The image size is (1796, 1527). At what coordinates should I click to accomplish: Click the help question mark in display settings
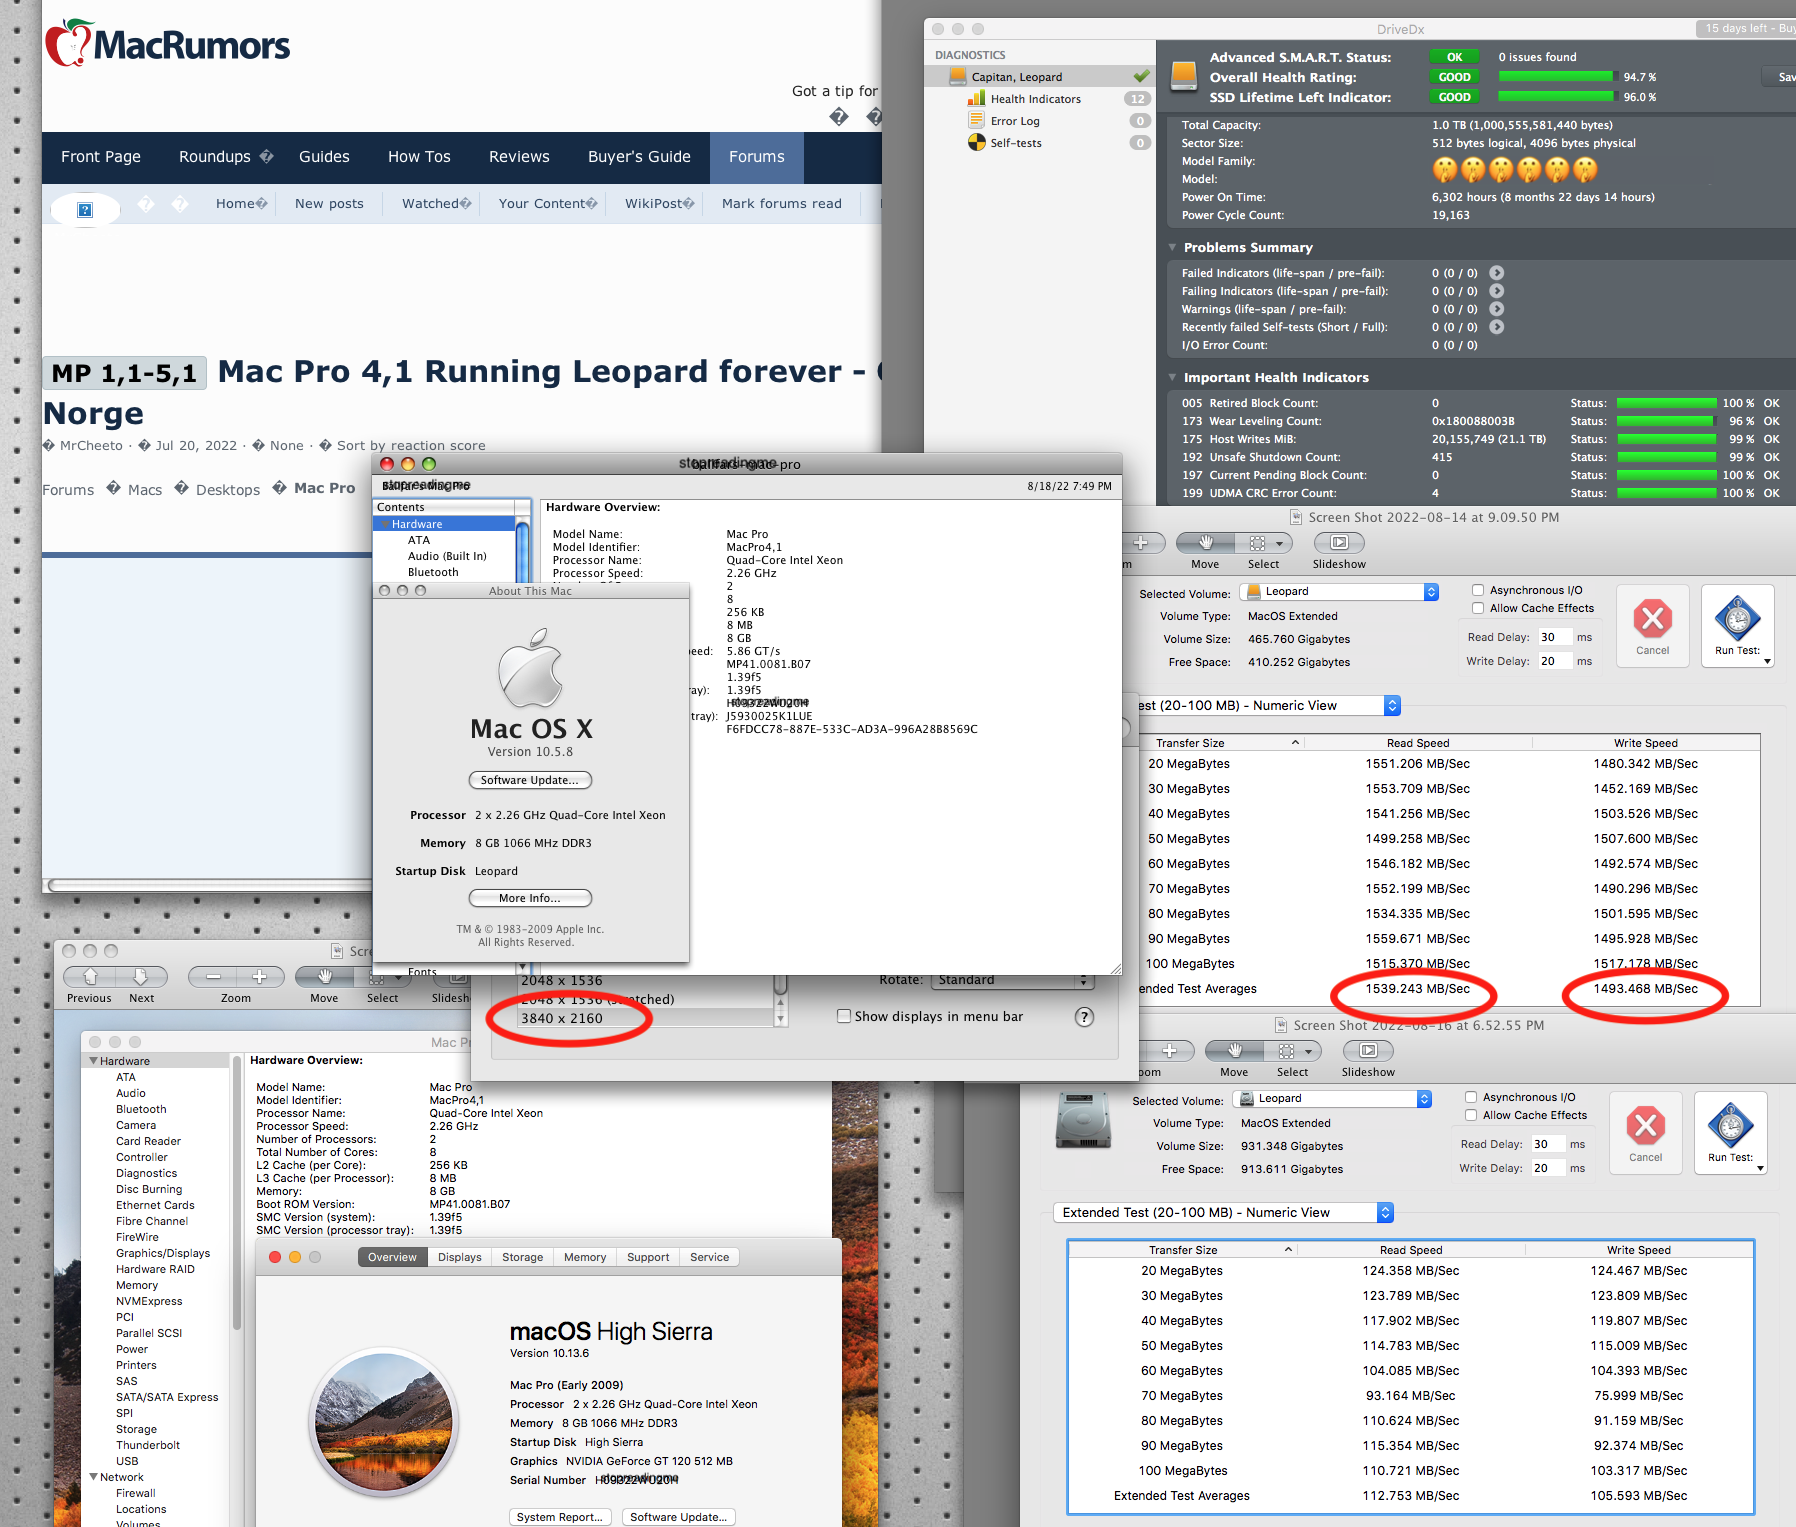[x=1084, y=1017]
